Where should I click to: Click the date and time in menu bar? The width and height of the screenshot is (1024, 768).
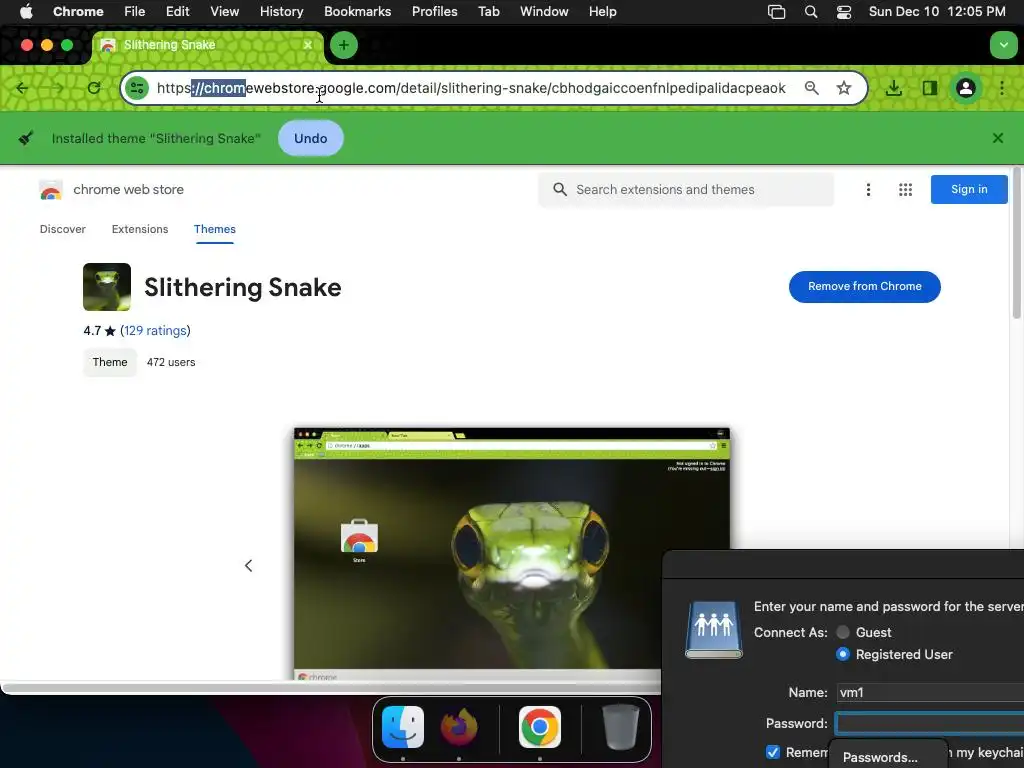coord(936,12)
